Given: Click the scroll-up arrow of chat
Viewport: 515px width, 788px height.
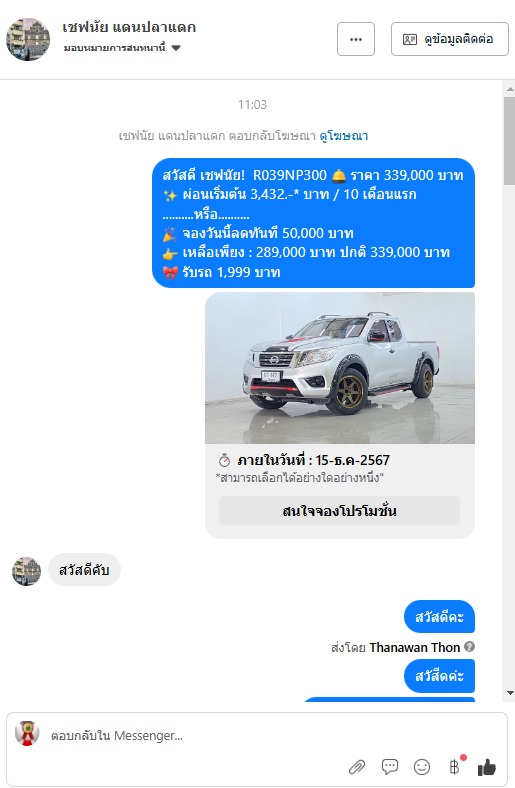Looking at the screenshot, I should [510, 89].
